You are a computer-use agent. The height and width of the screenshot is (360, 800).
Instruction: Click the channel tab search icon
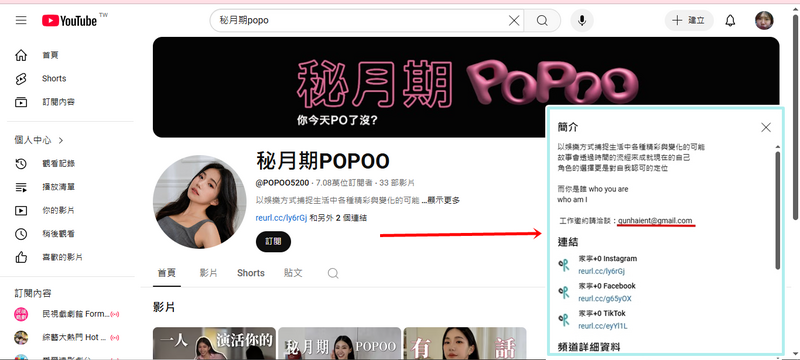click(x=333, y=273)
